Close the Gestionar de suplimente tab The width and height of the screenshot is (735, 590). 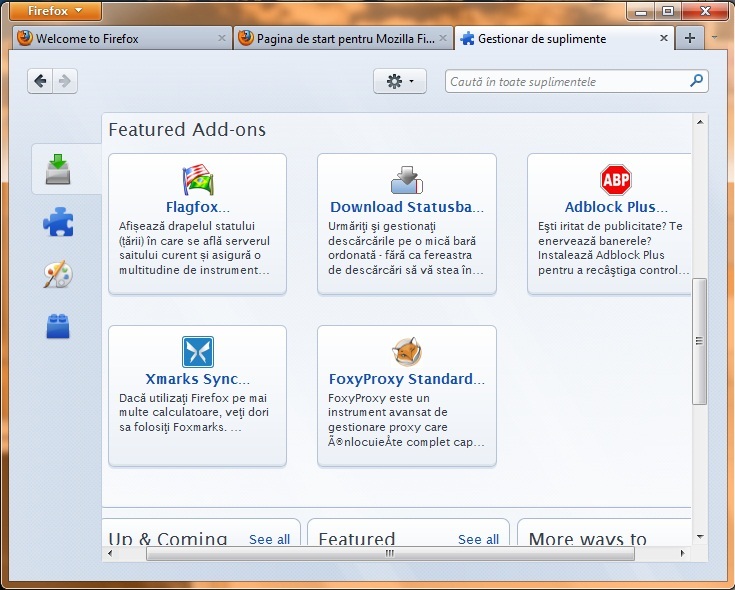tap(664, 38)
